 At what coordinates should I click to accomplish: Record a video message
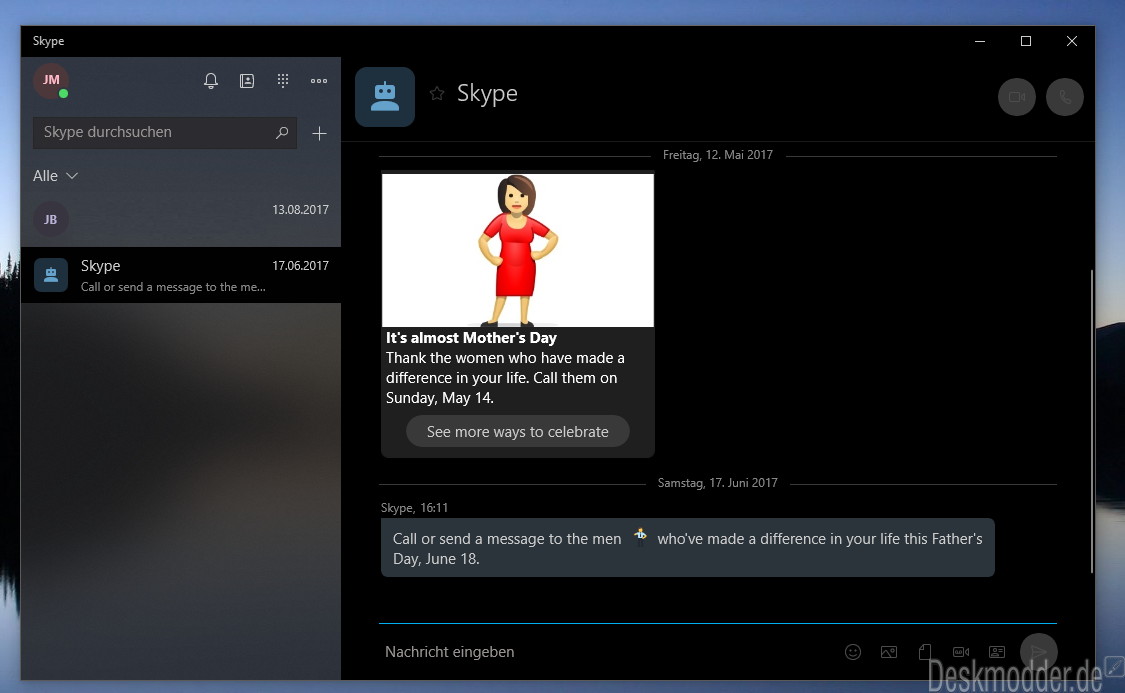[x=961, y=651]
